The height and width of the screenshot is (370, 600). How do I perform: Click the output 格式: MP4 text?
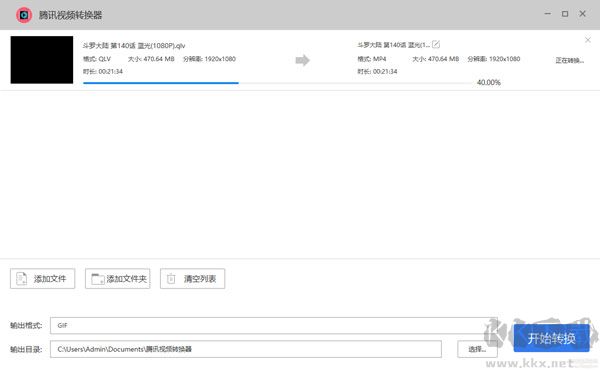point(372,59)
